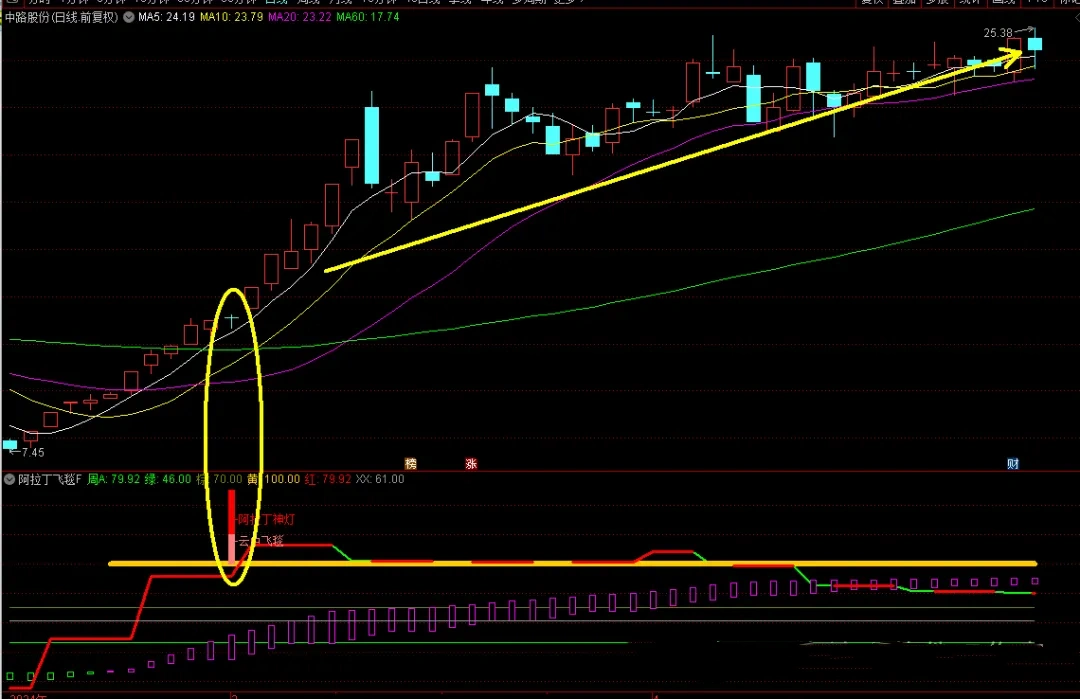Select the MA5: 24.19 moving average label
This screenshot has height=699, width=1080.
point(167,17)
